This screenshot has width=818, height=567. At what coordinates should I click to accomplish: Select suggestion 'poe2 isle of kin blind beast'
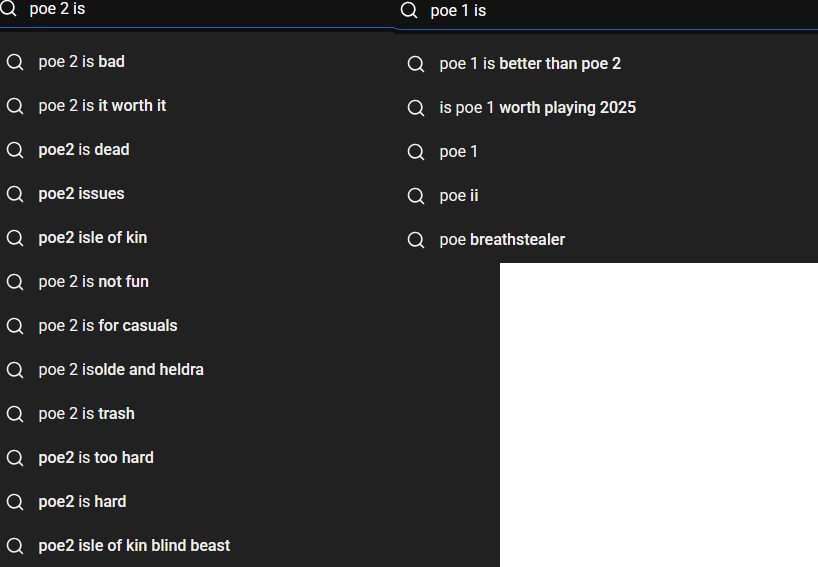click(197, 546)
